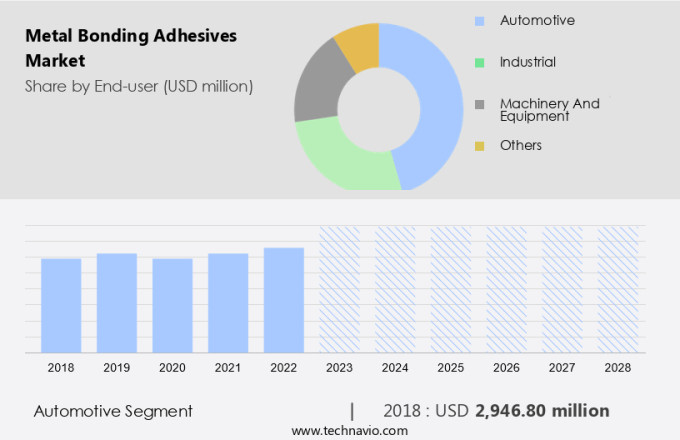
Task: Select the hatched 2023 forecast bar
Action: click(339, 290)
